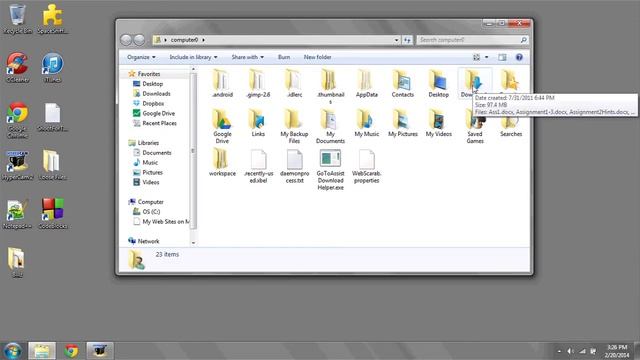Viewport: 640px width, 360px height.
Task: Select Pictures library
Action: pyautogui.click(x=152, y=172)
